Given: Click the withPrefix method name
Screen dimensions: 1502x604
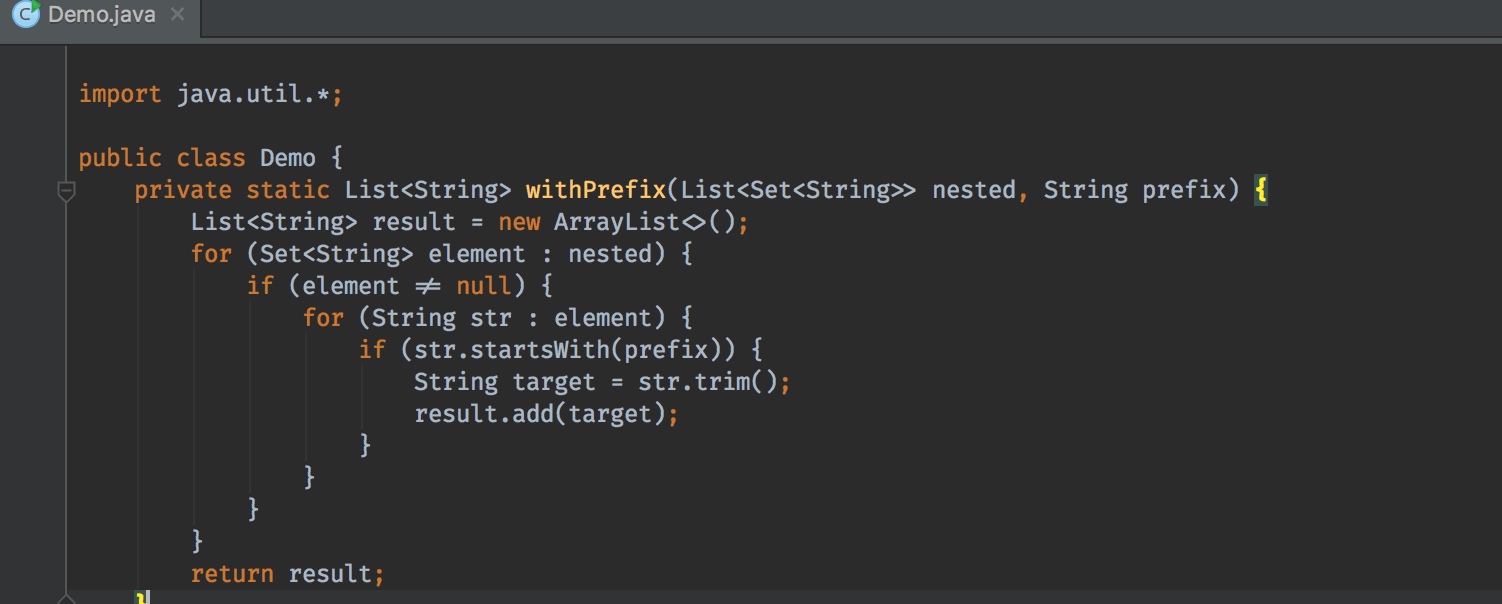Looking at the screenshot, I should click(x=595, y=190).
